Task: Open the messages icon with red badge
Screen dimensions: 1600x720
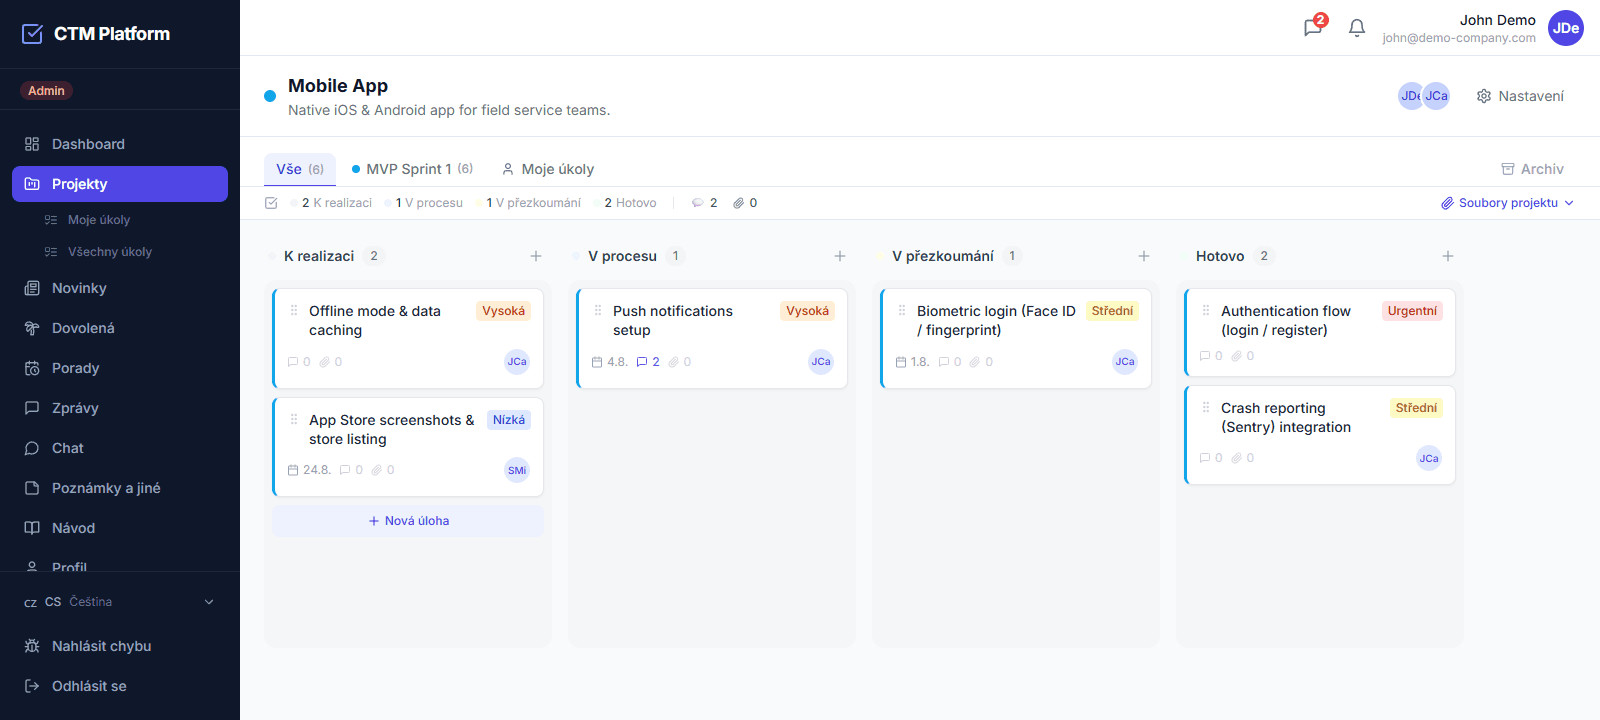Action: (1313, 27)
